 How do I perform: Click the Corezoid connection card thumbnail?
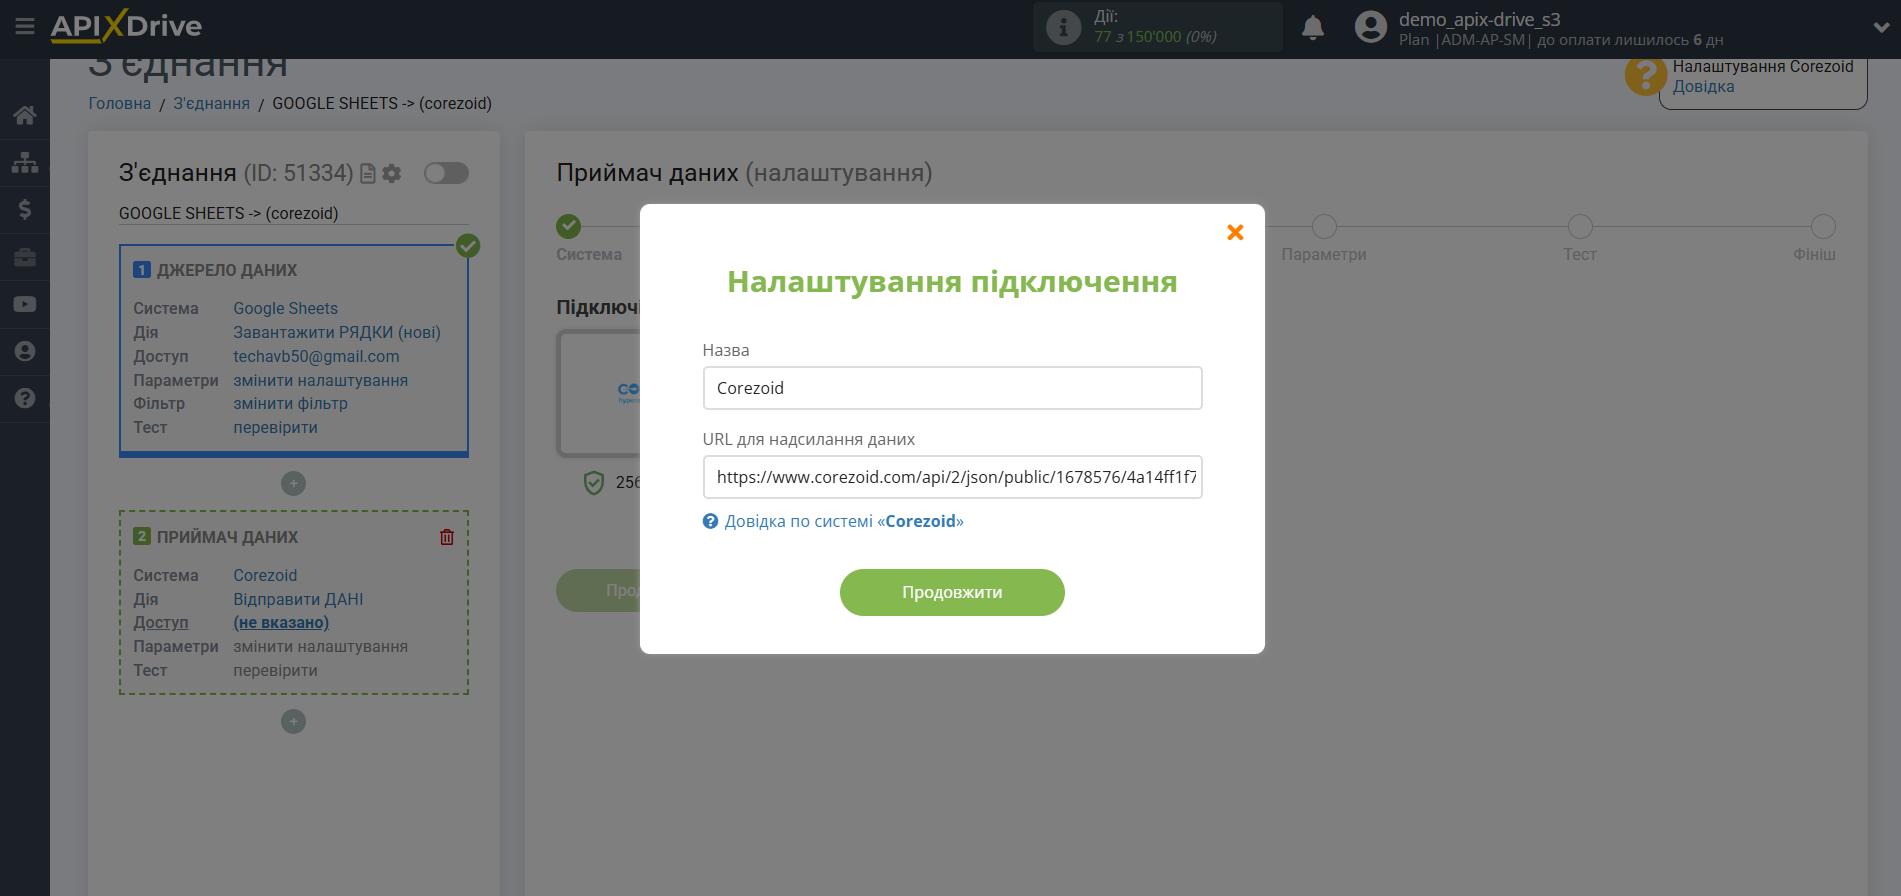coord(600,394)
